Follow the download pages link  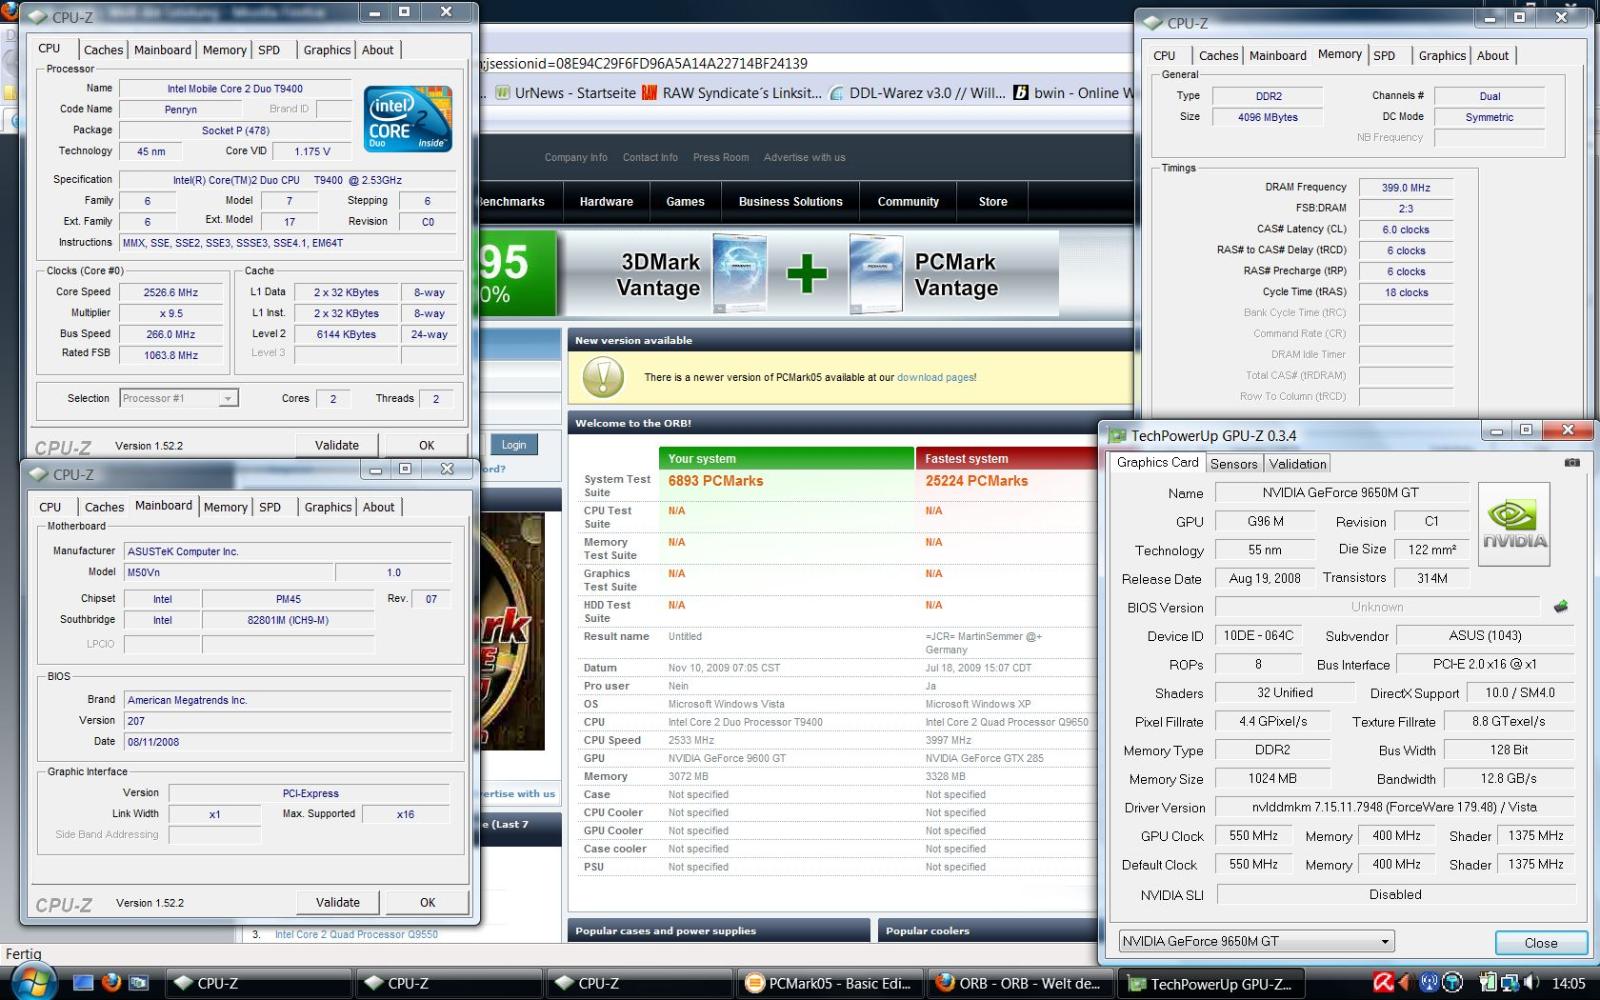click(x=935, y=377)
